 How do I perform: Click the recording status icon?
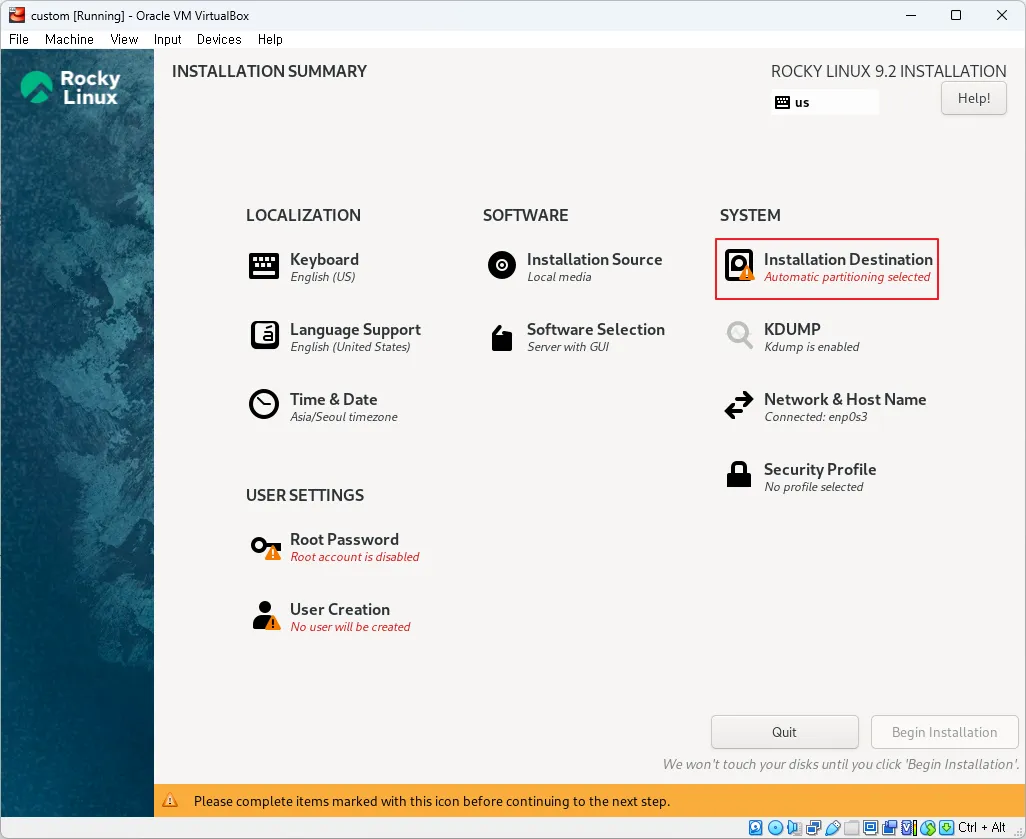(889, 827)
